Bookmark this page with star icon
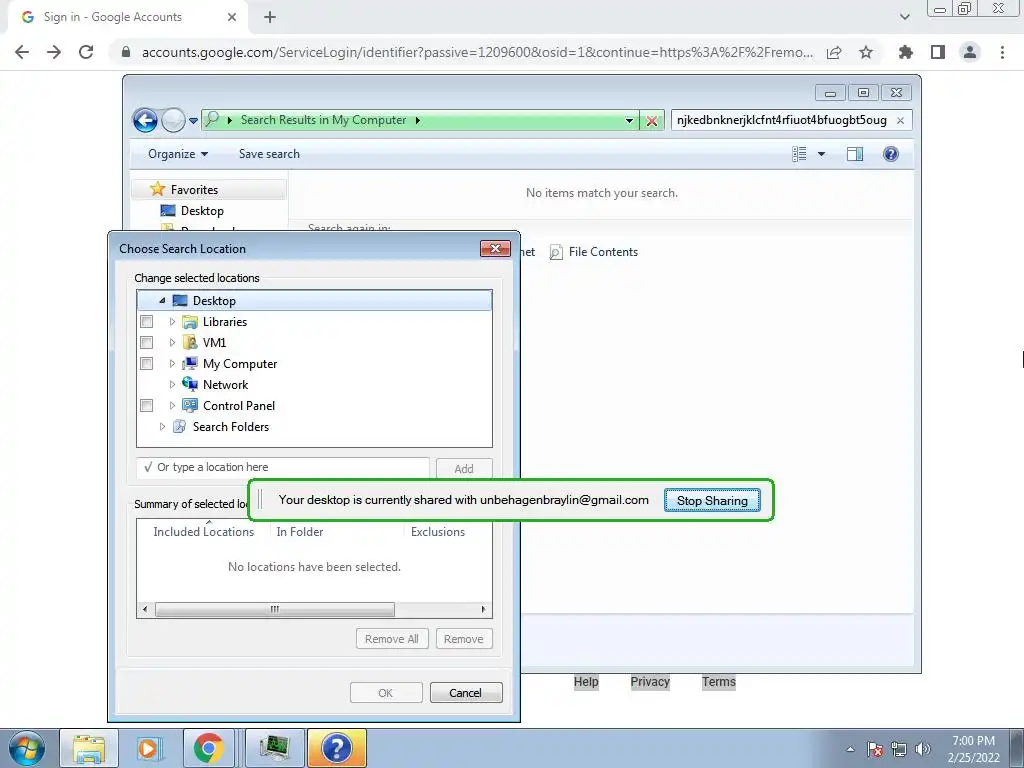Screen dimensions: 1024x768 pos(866,52)
